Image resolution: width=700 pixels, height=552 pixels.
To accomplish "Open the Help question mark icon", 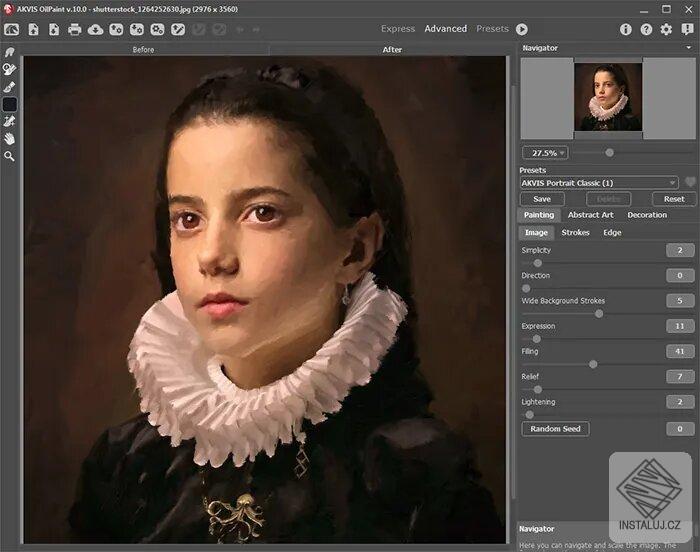I will (646, 29).
